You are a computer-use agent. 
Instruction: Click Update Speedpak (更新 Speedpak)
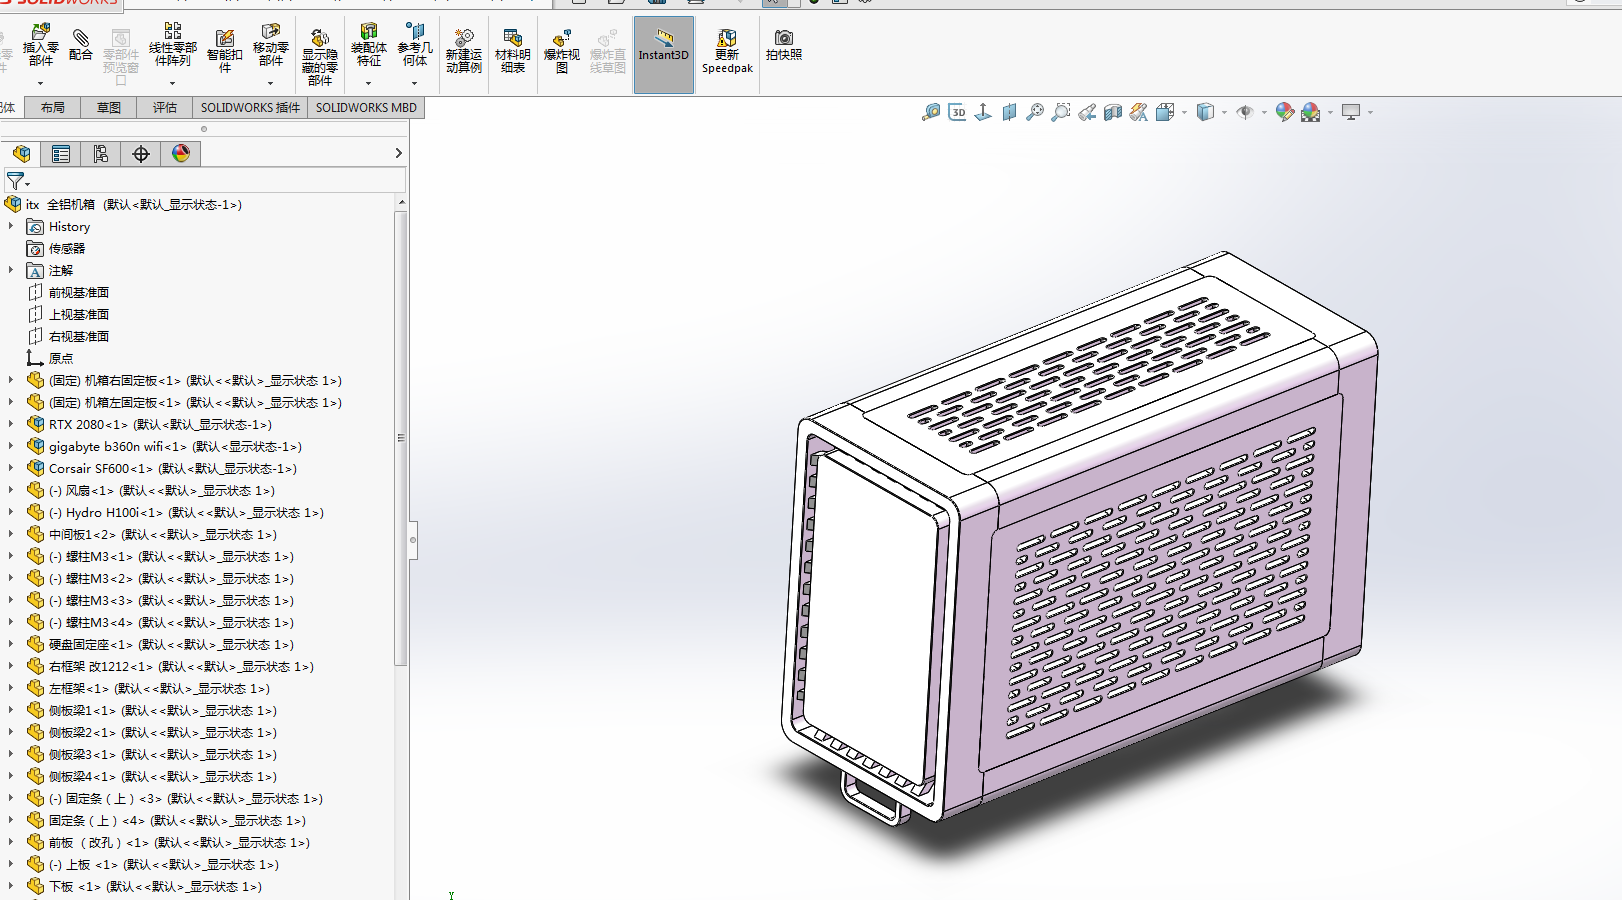pyautogui.click(x=727, y=52)
